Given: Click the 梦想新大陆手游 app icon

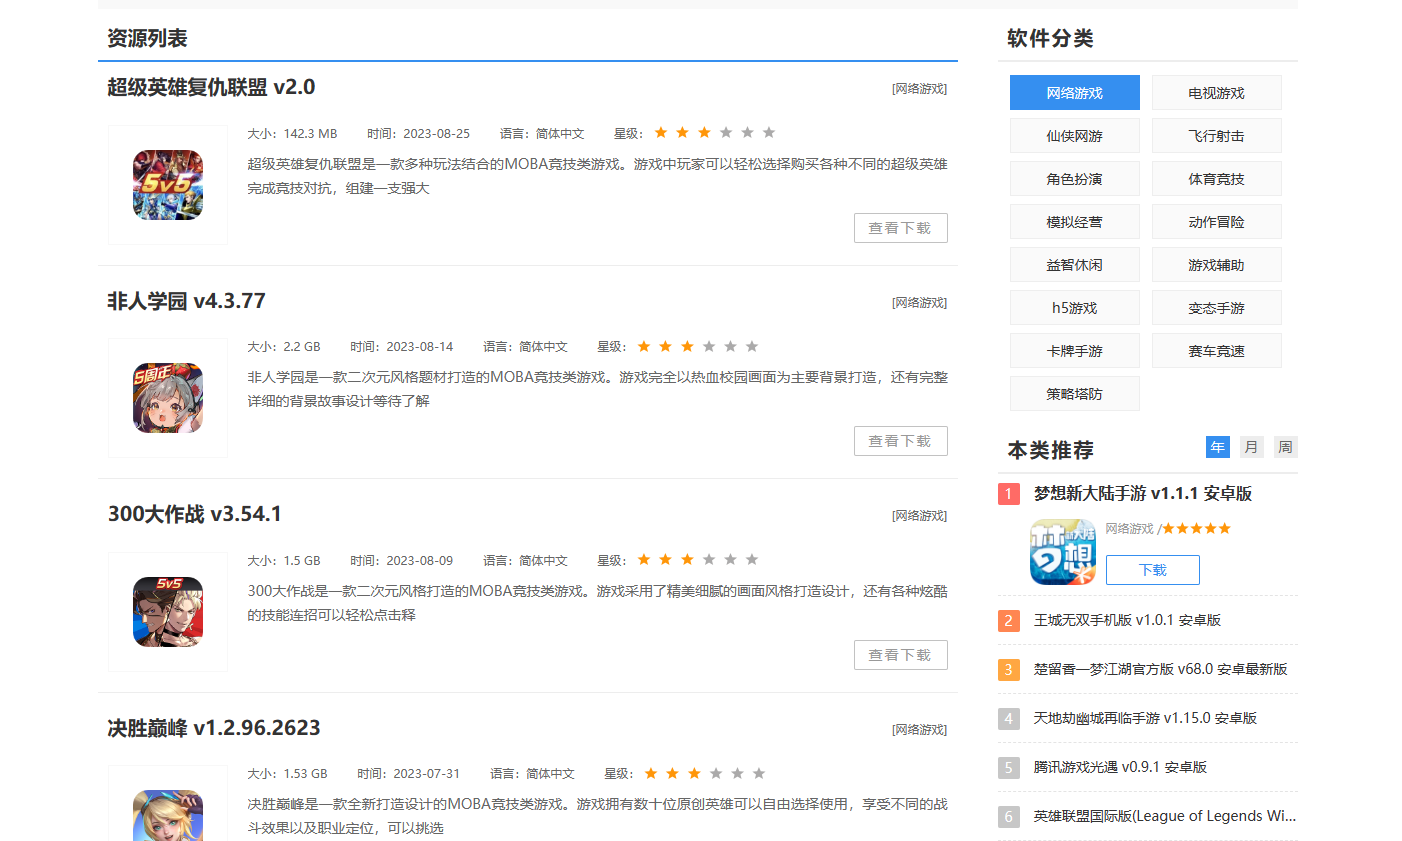Looking at the screenshot, I should coord(1063,552).
